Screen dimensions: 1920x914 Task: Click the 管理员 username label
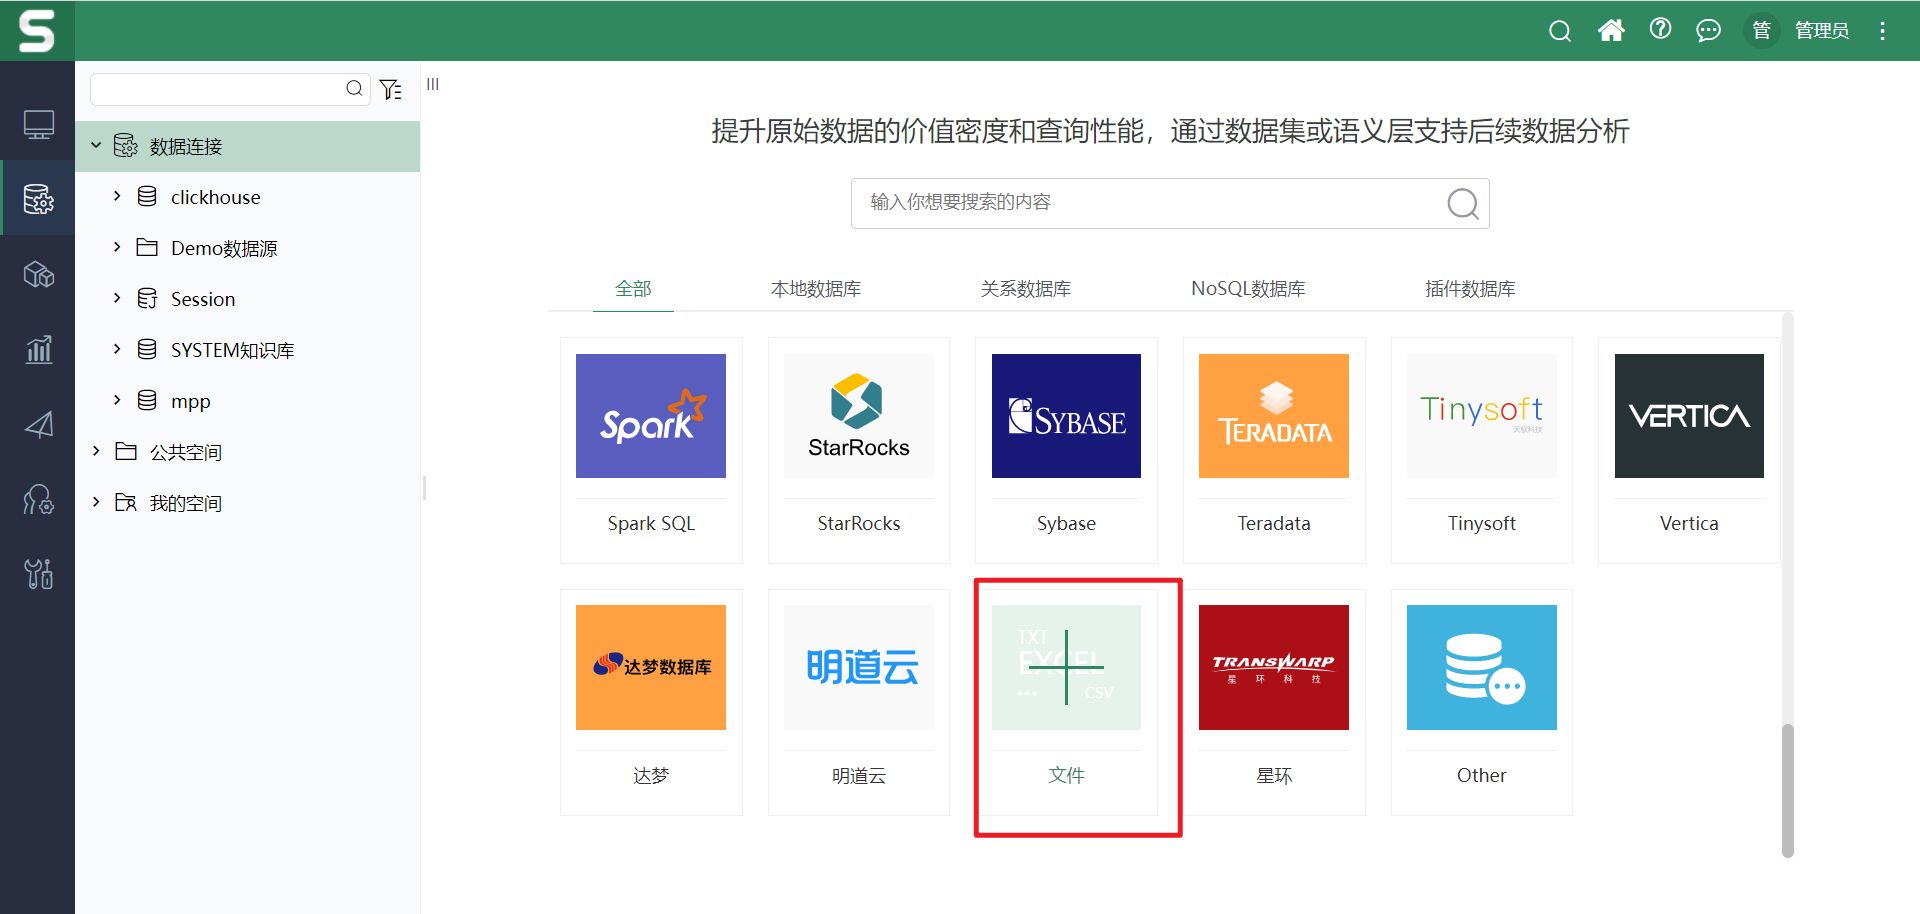tap(1821, 31)
